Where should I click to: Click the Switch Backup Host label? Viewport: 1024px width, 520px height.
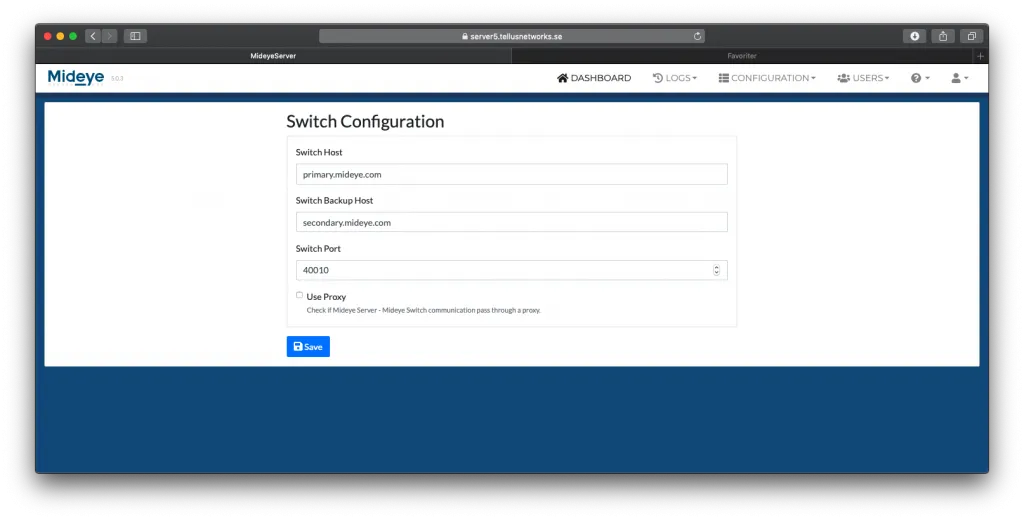(x=334, y=201)
